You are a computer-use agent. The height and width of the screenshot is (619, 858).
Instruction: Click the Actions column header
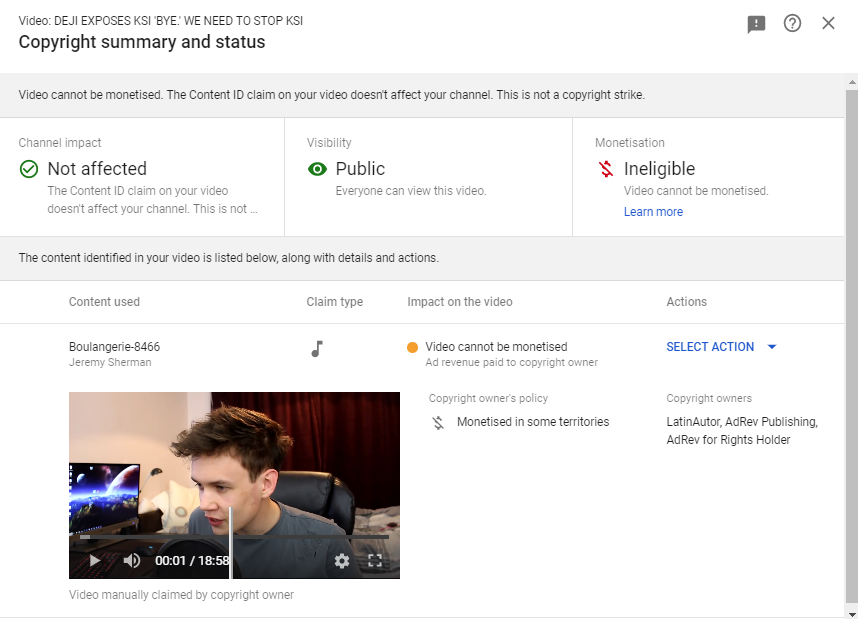point(686,302)
